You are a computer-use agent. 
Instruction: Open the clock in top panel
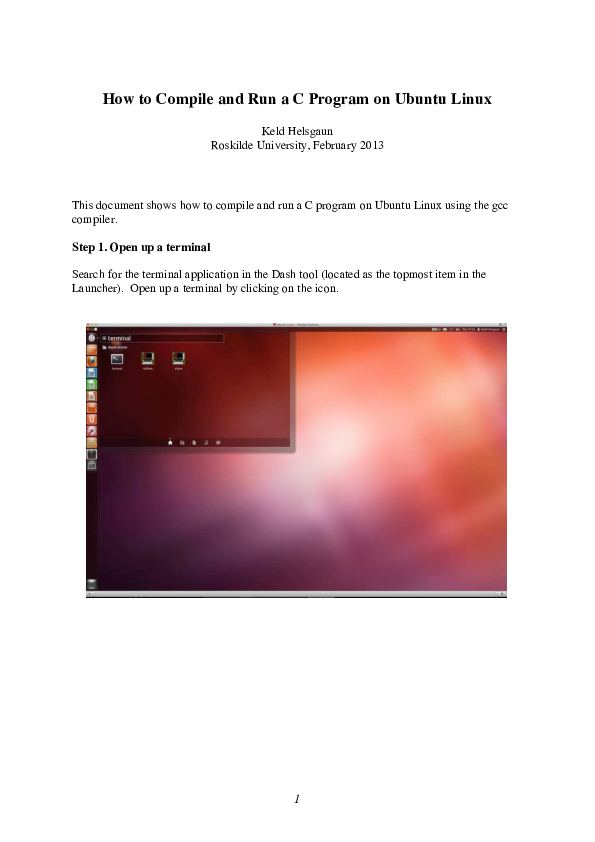point(469,330)
